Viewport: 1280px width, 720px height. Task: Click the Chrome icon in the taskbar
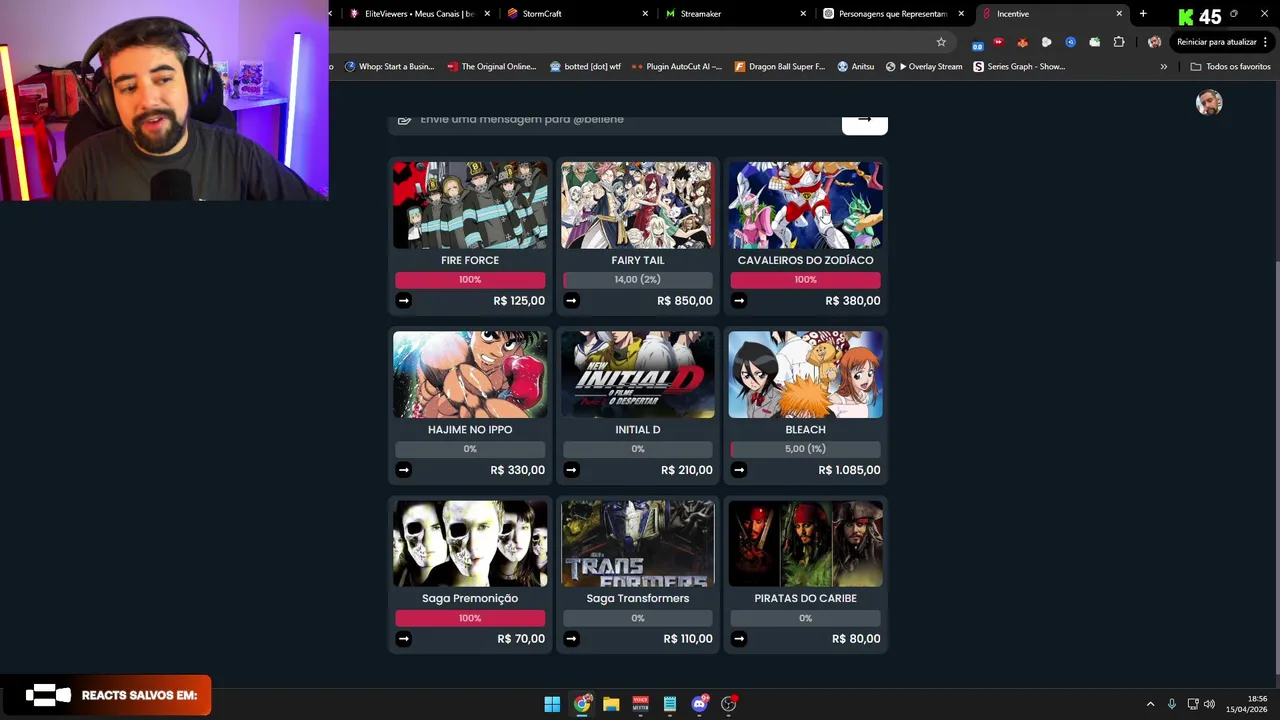[x=582, y=704]
